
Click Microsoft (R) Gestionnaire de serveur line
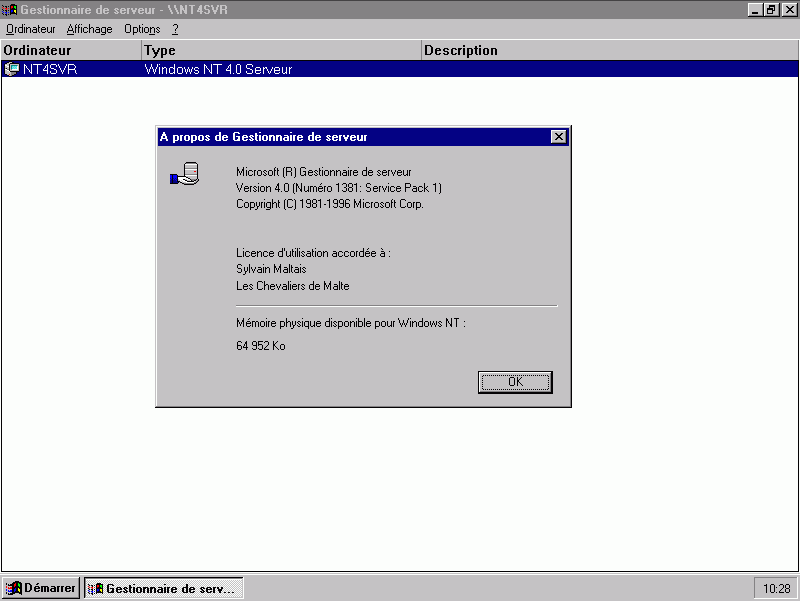pos(323,172)
